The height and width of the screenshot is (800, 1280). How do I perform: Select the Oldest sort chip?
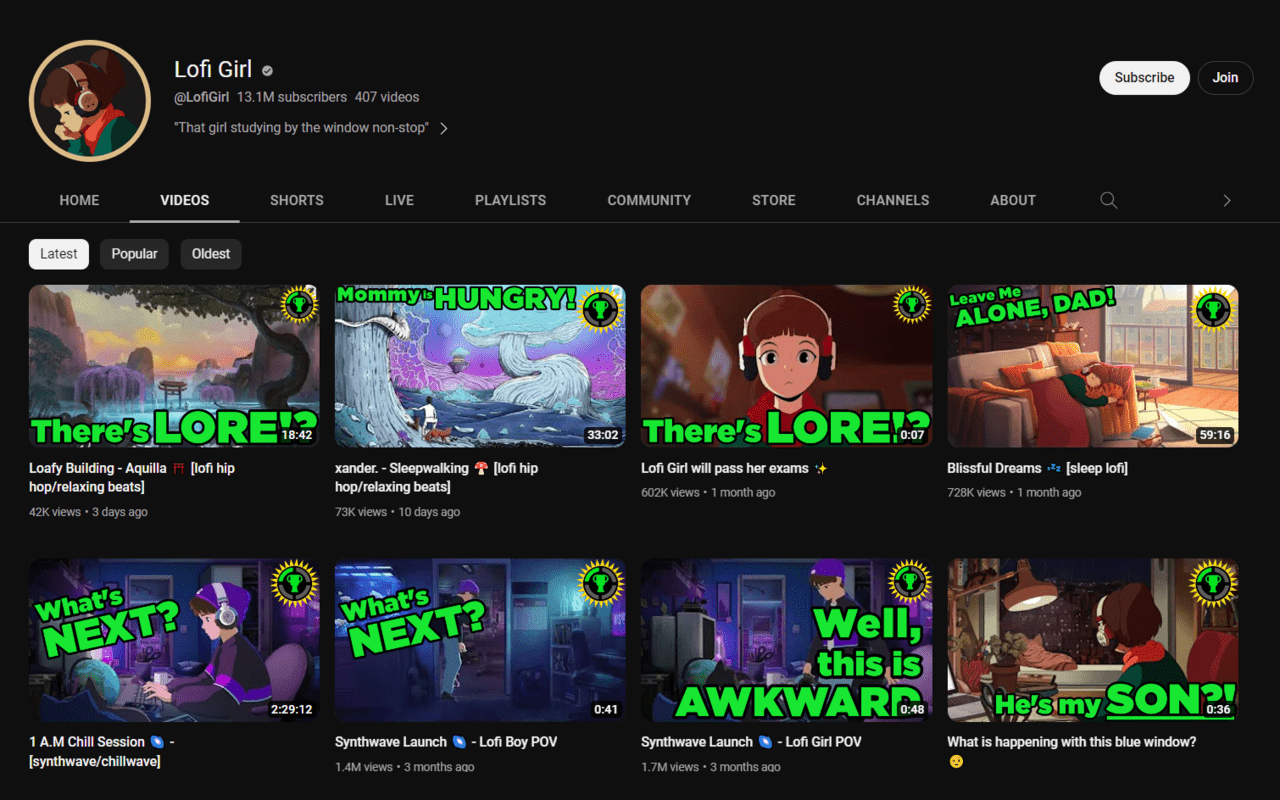point(211,254)
